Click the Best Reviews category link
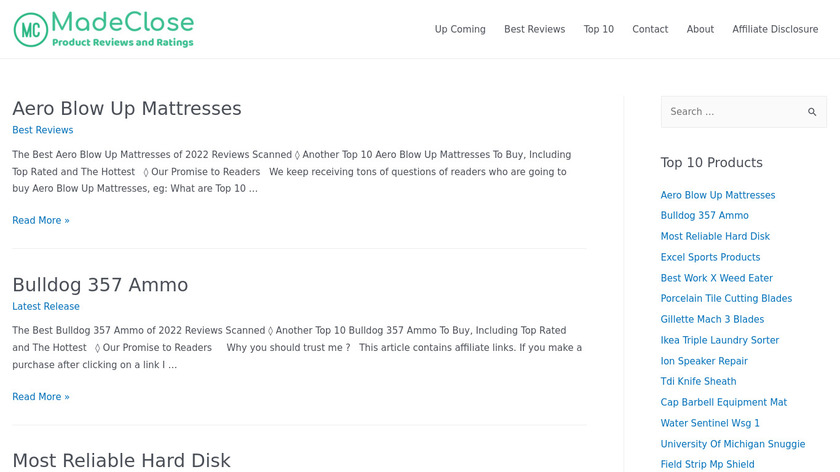The width and height of the screenshot is (840, 472). (43, 130)
